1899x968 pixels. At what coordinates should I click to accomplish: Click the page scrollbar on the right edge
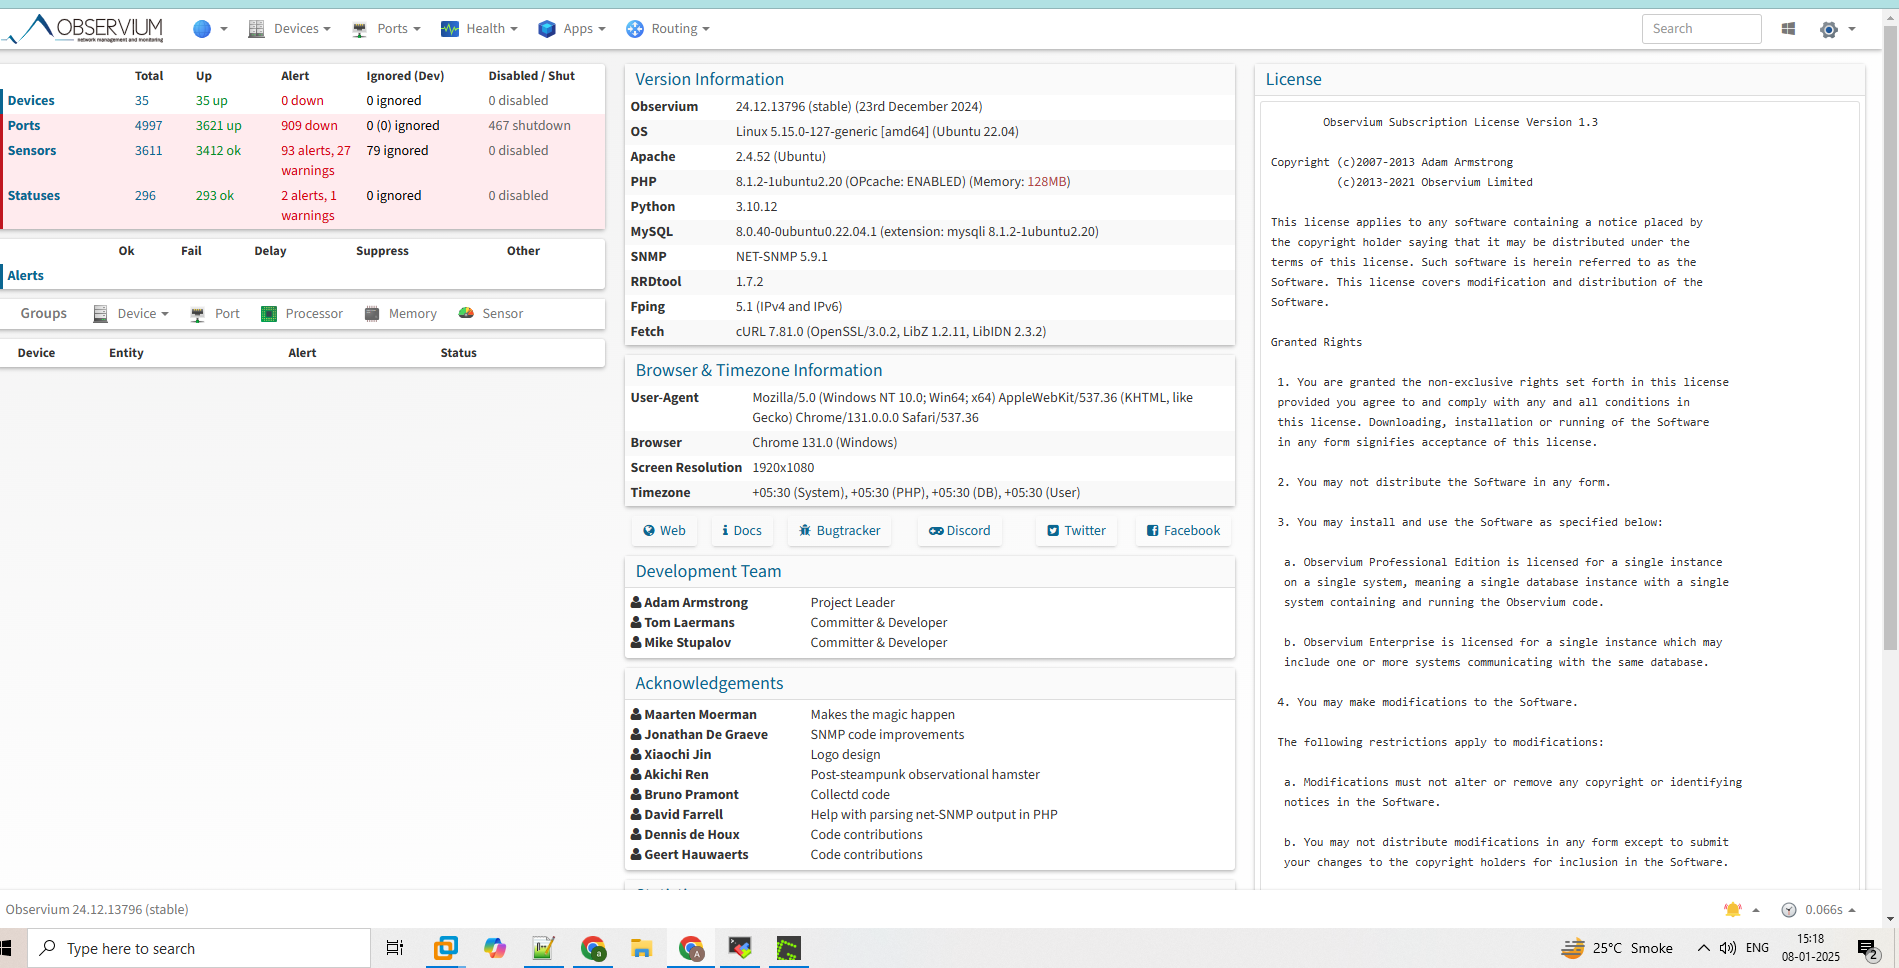click(1890, 340)
